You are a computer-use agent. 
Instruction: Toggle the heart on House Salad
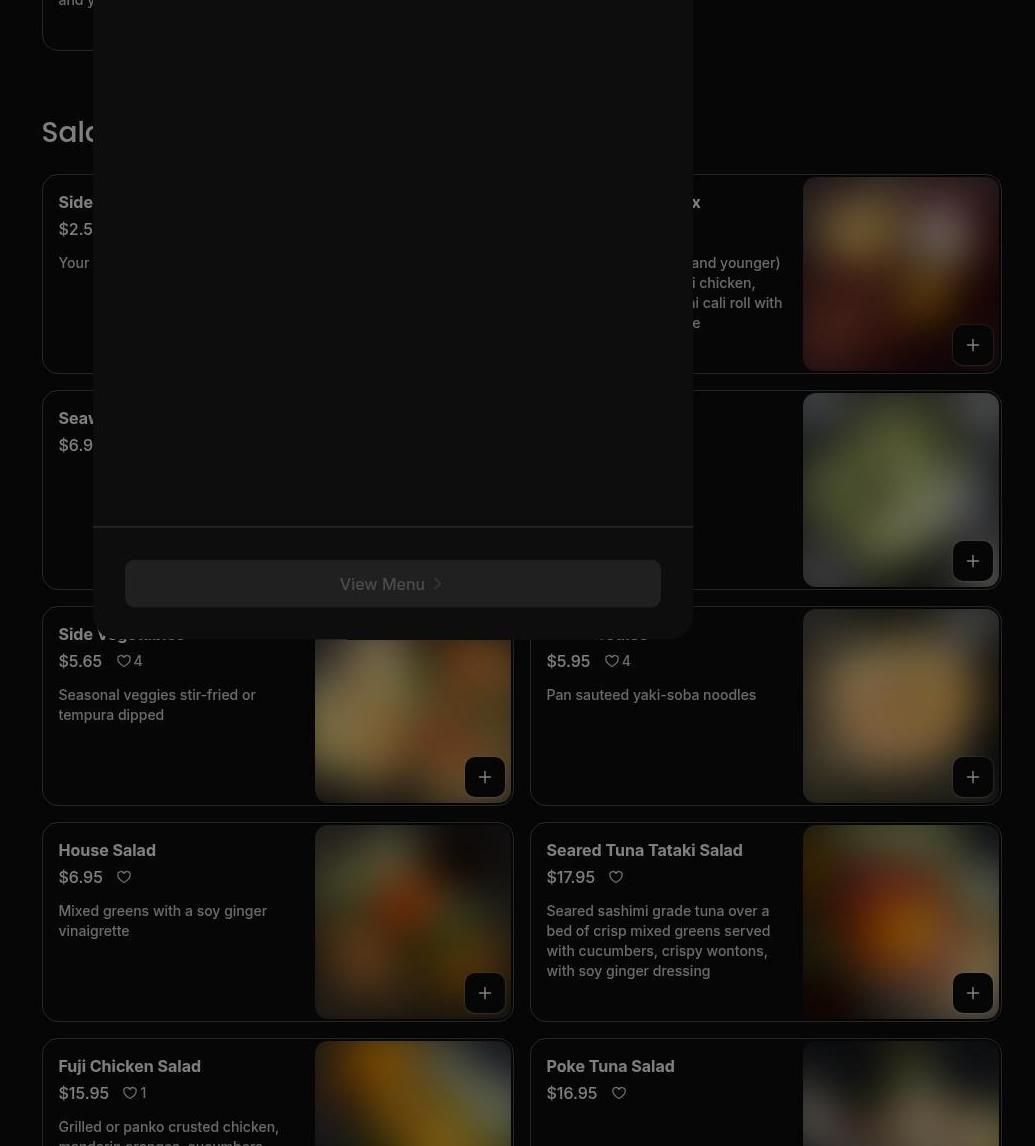pyautogui.click(x=124, y=877)
